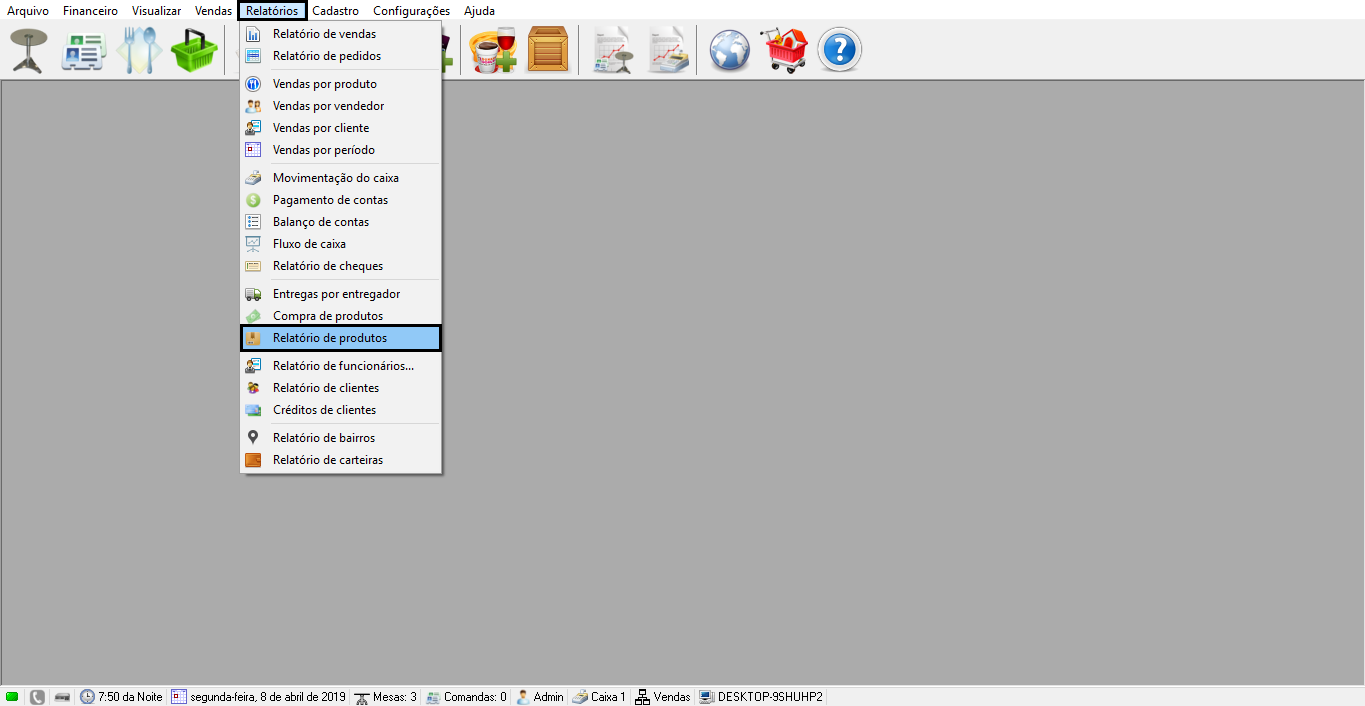
Task: Click the blue question mark help icon
Action: click(x=839, y=50)
